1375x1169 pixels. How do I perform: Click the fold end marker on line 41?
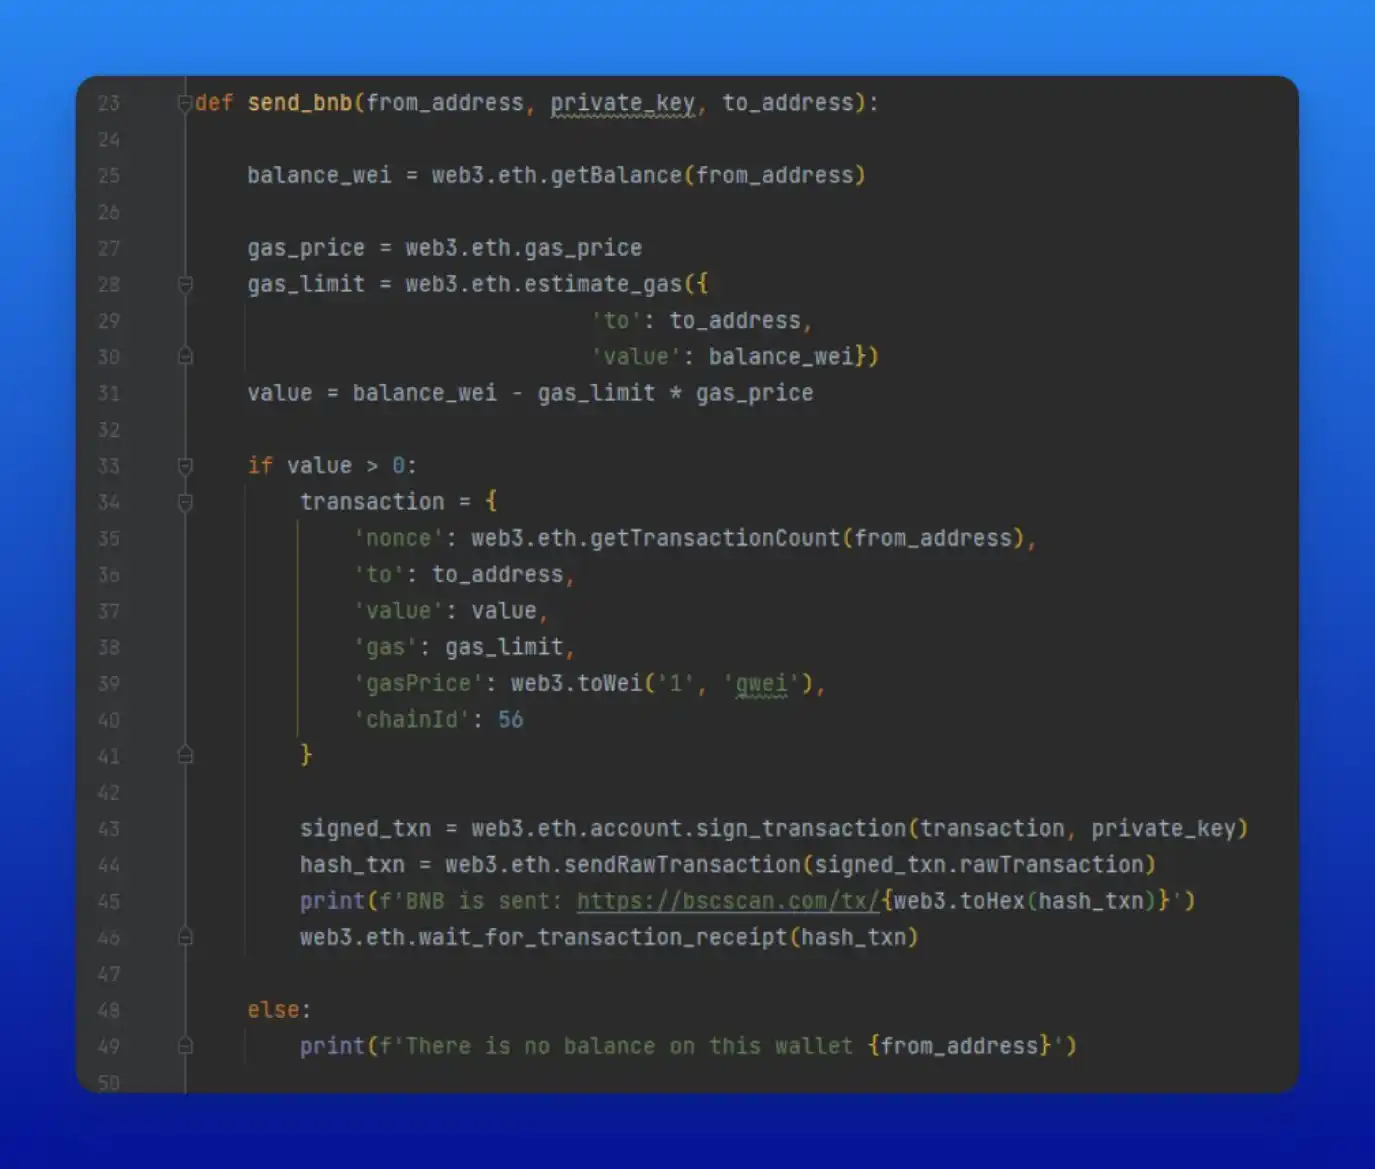[x=185, y=755]
